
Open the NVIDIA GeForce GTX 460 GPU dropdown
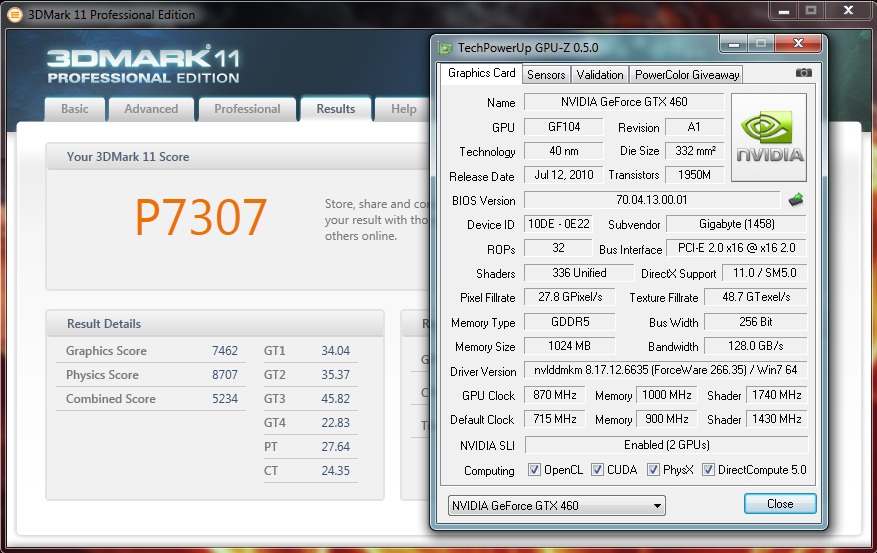point(557,505)
